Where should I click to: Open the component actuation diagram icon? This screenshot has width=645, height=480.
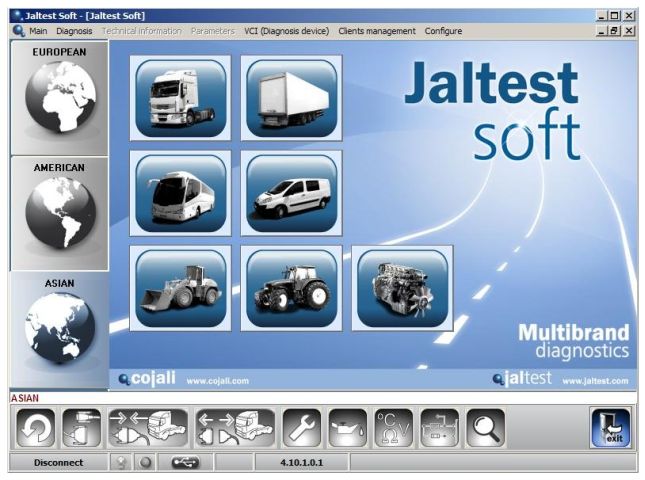tap(440, 428)
